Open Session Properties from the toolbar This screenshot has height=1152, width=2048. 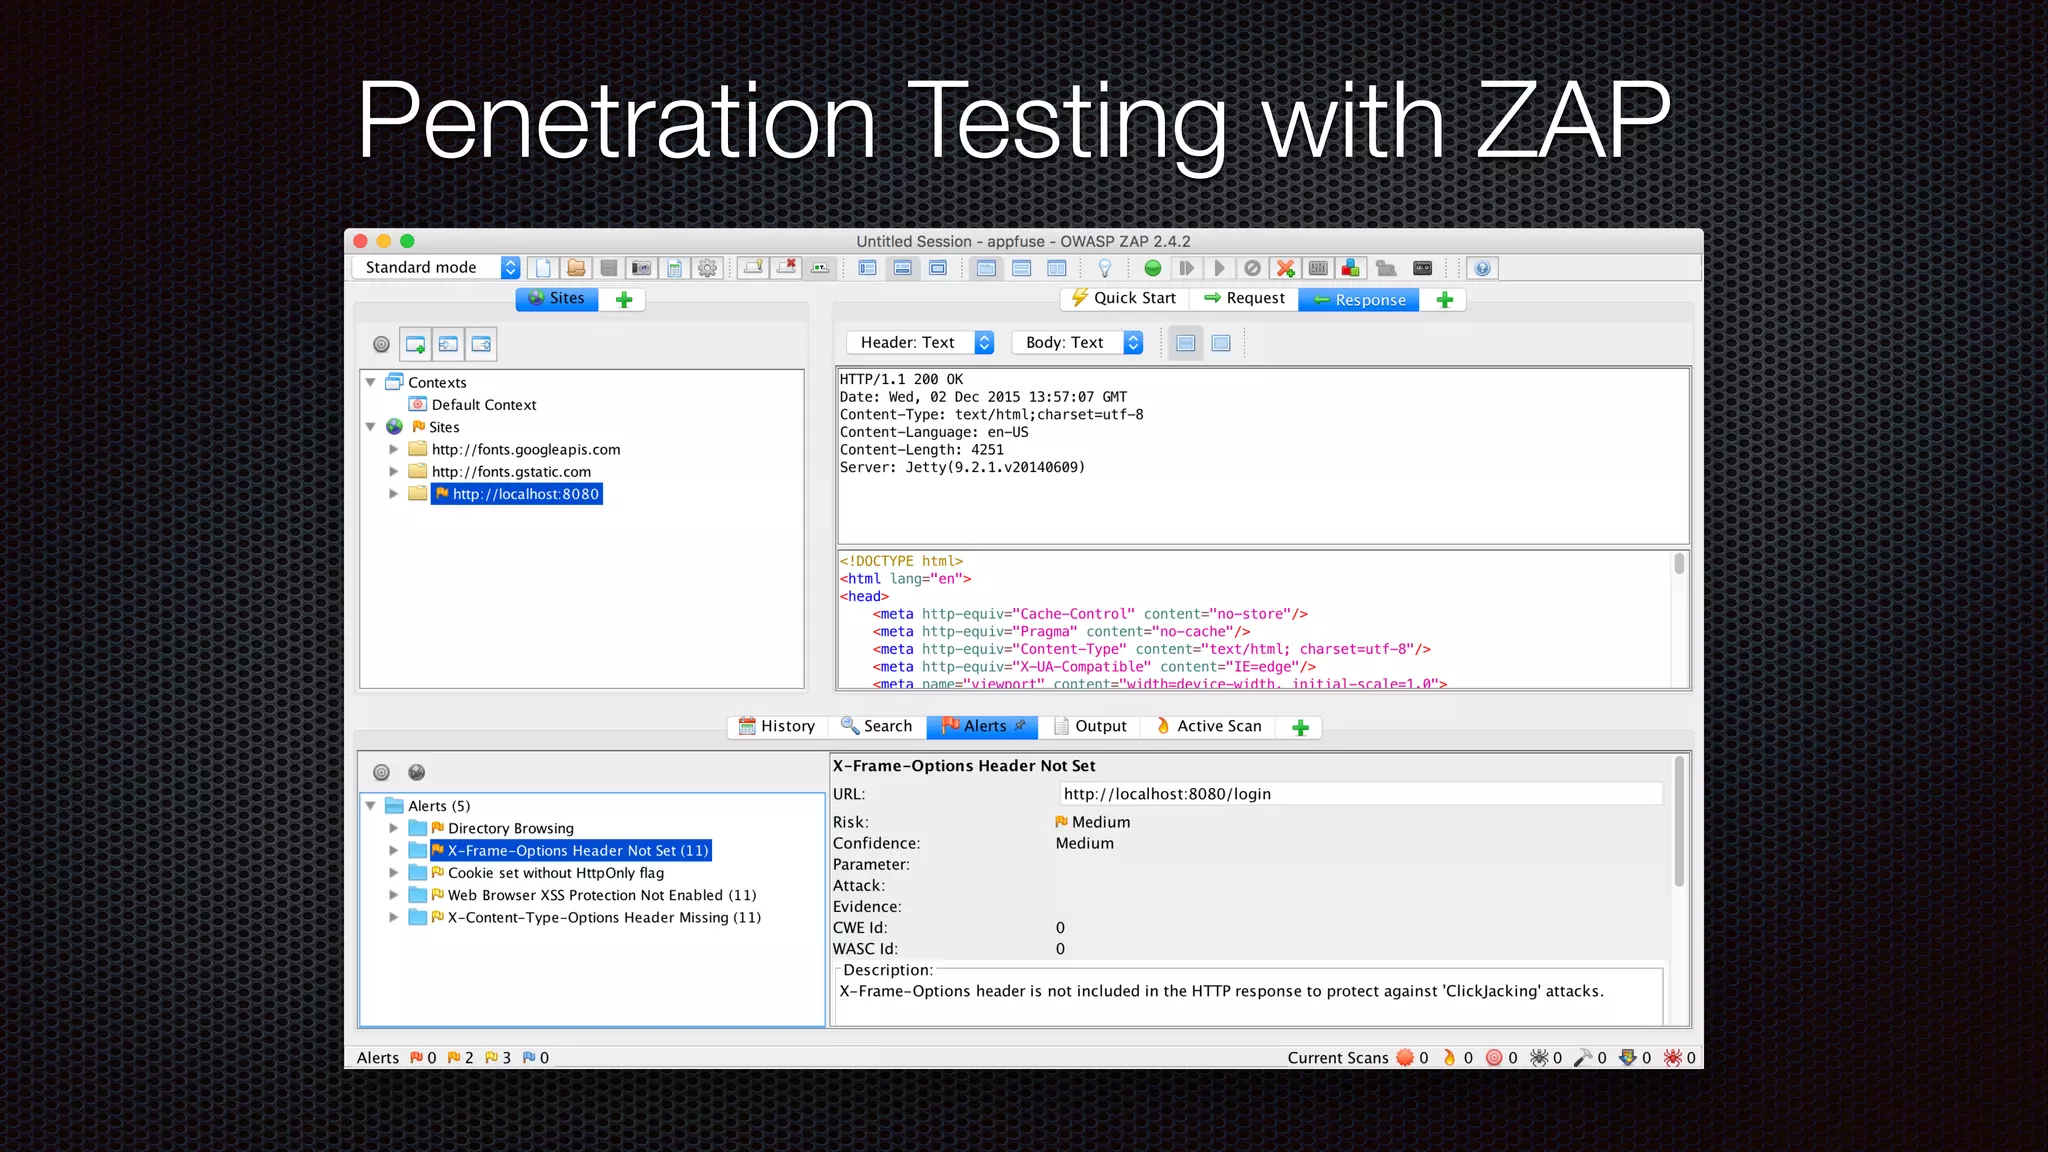pyautogui.click(x=674, y=268)
